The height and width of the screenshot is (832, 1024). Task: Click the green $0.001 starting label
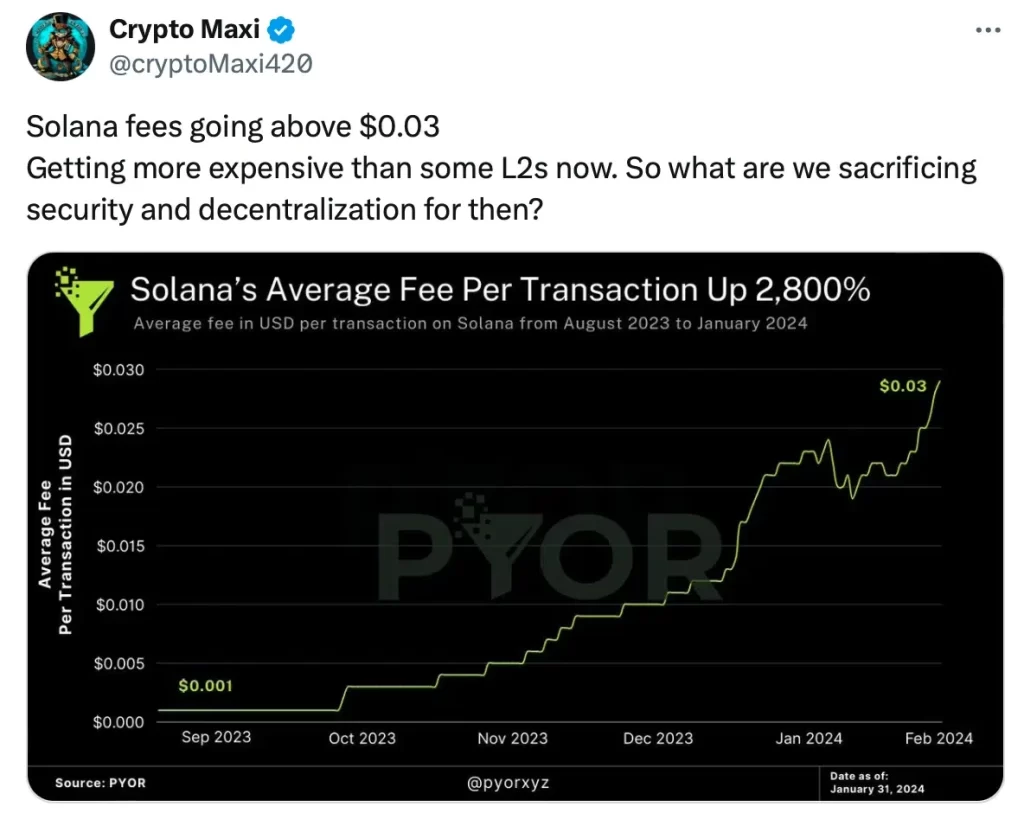point(205,686)
